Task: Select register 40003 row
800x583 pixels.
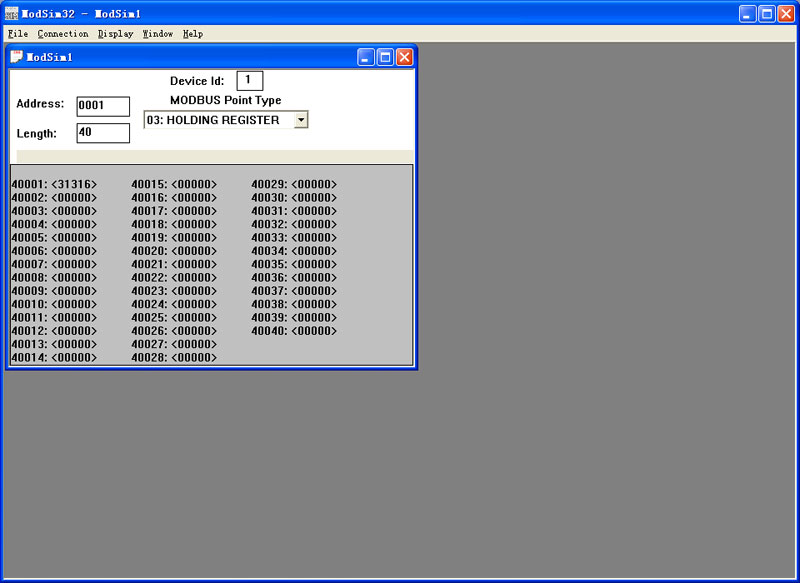Action: pos(54,211)
